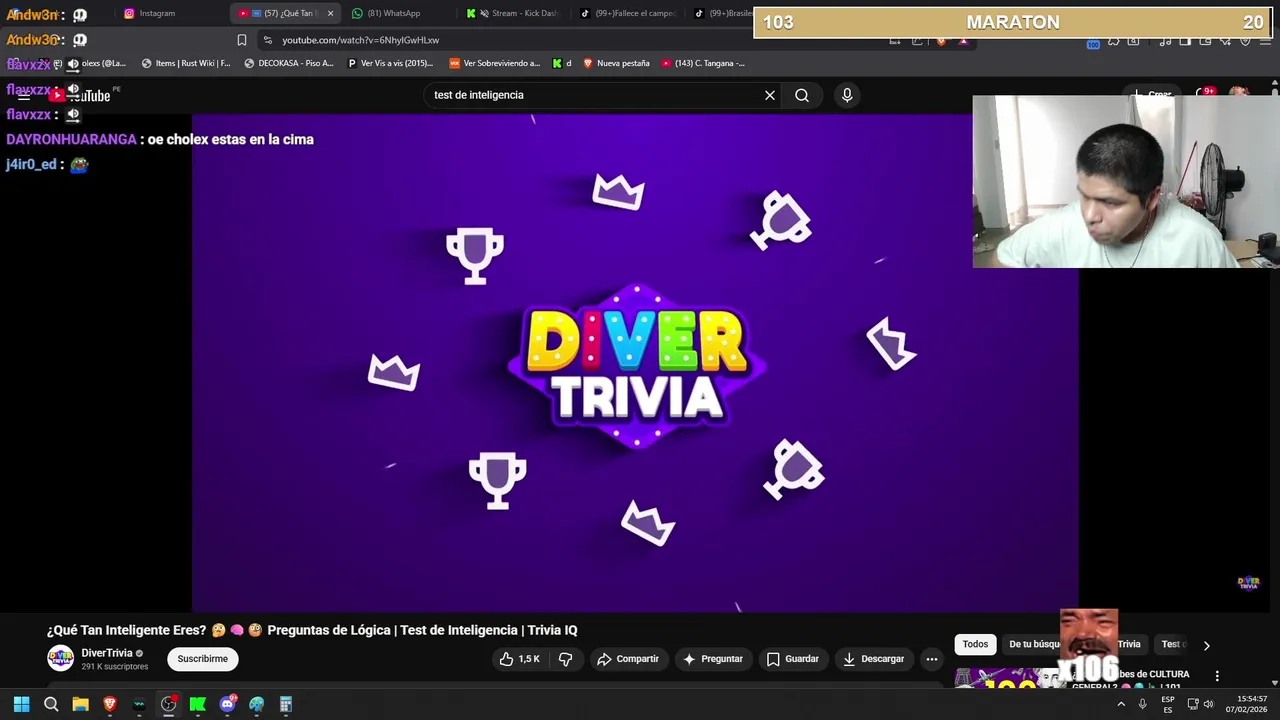Like the video with thumbs-up 1,5 K
Screen dimensions: 1280x720
tap(520, 659)
